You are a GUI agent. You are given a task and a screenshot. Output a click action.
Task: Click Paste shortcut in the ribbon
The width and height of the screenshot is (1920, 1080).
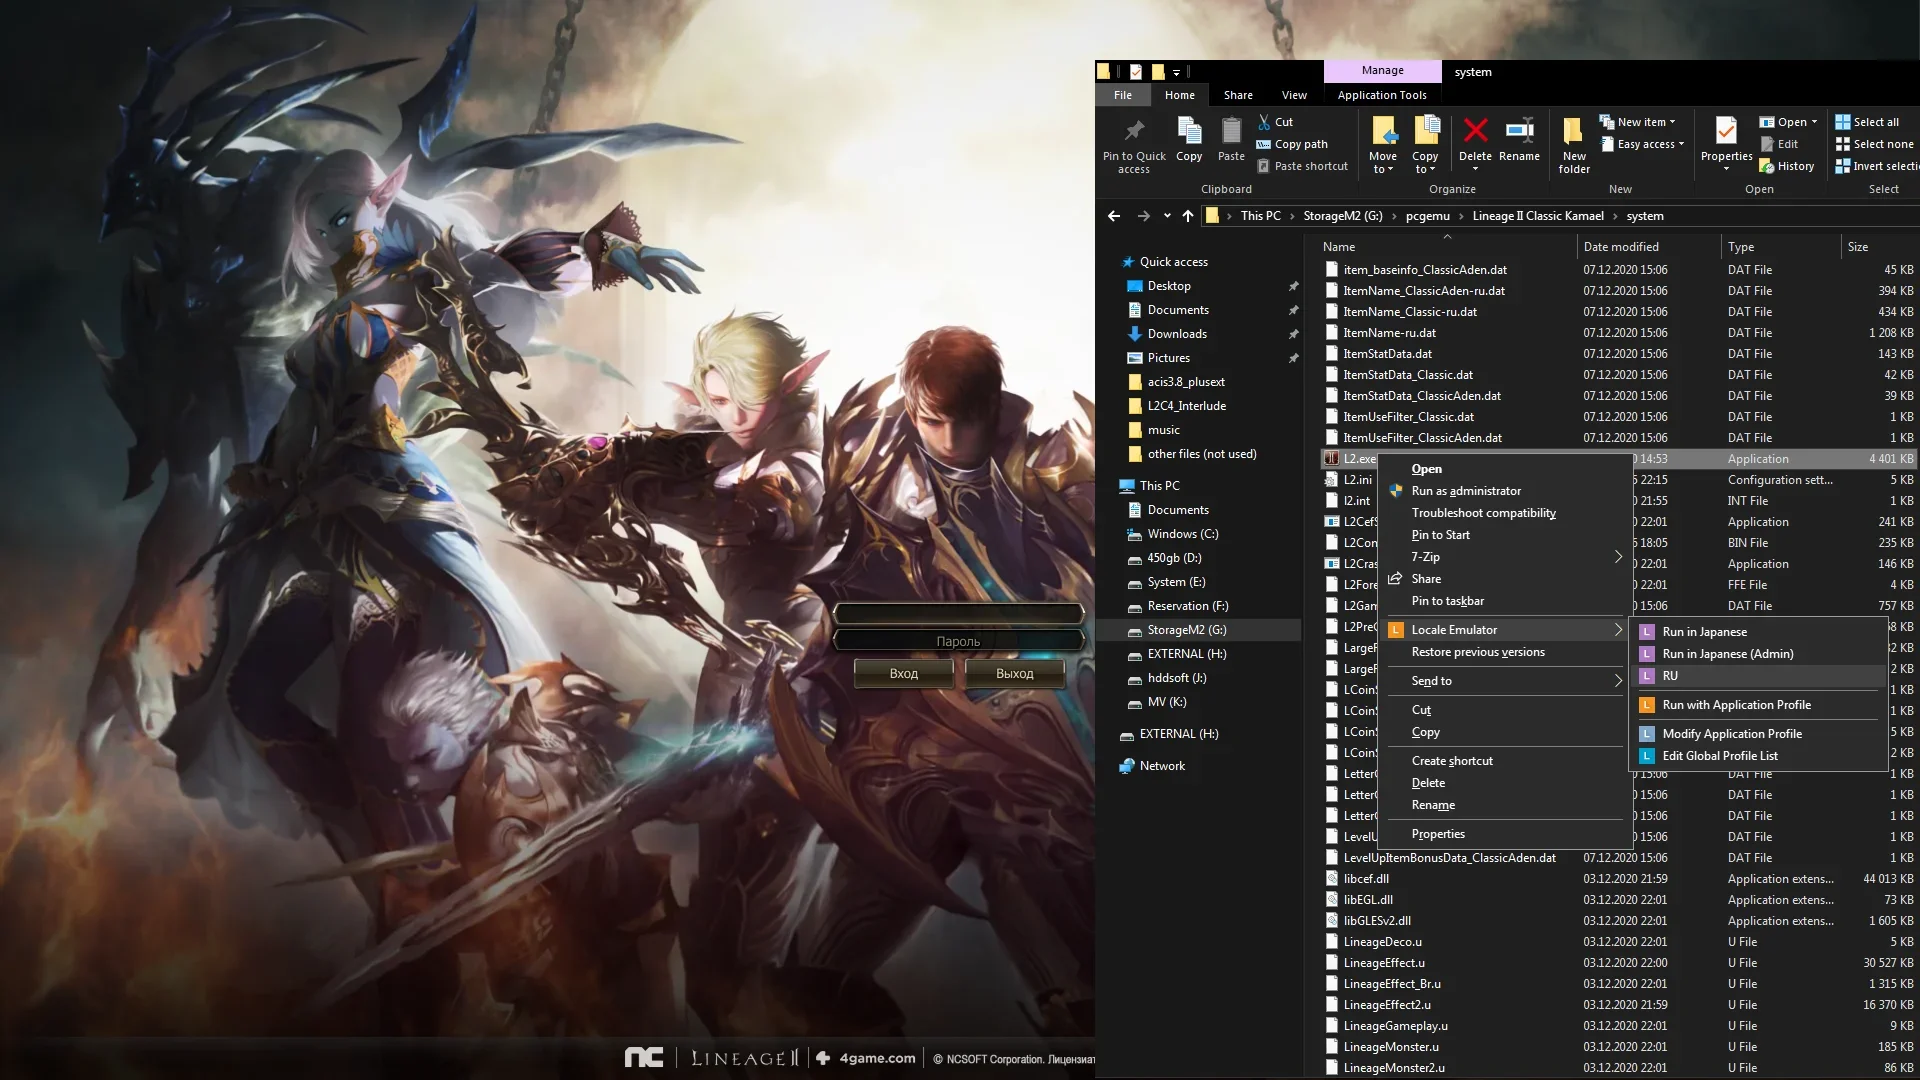pos(1302,166)
